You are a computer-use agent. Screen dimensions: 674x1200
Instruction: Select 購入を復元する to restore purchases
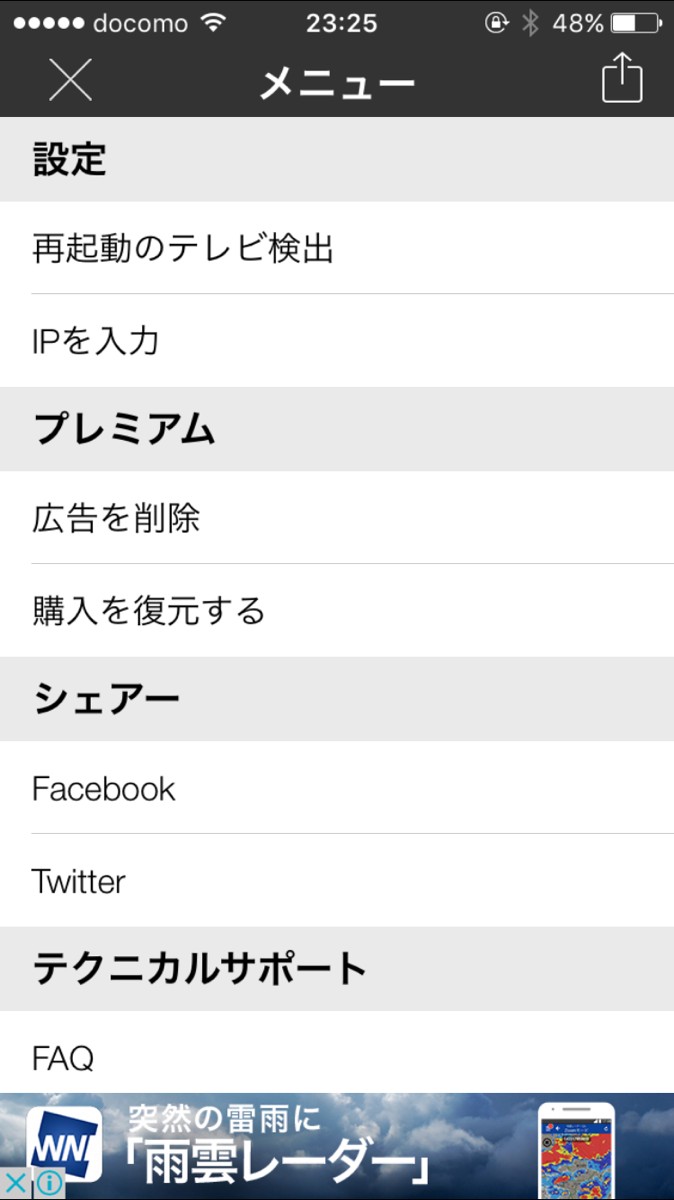coord(337,610)
